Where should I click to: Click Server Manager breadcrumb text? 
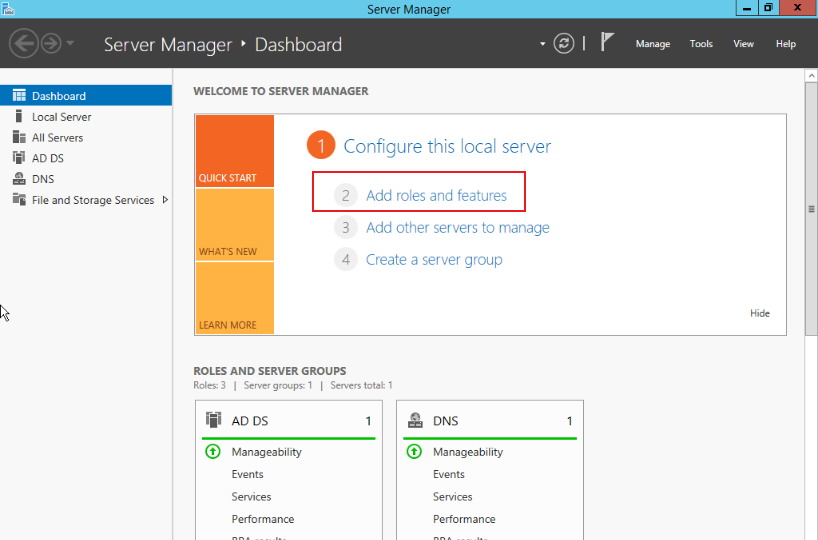tap(167, 44)
